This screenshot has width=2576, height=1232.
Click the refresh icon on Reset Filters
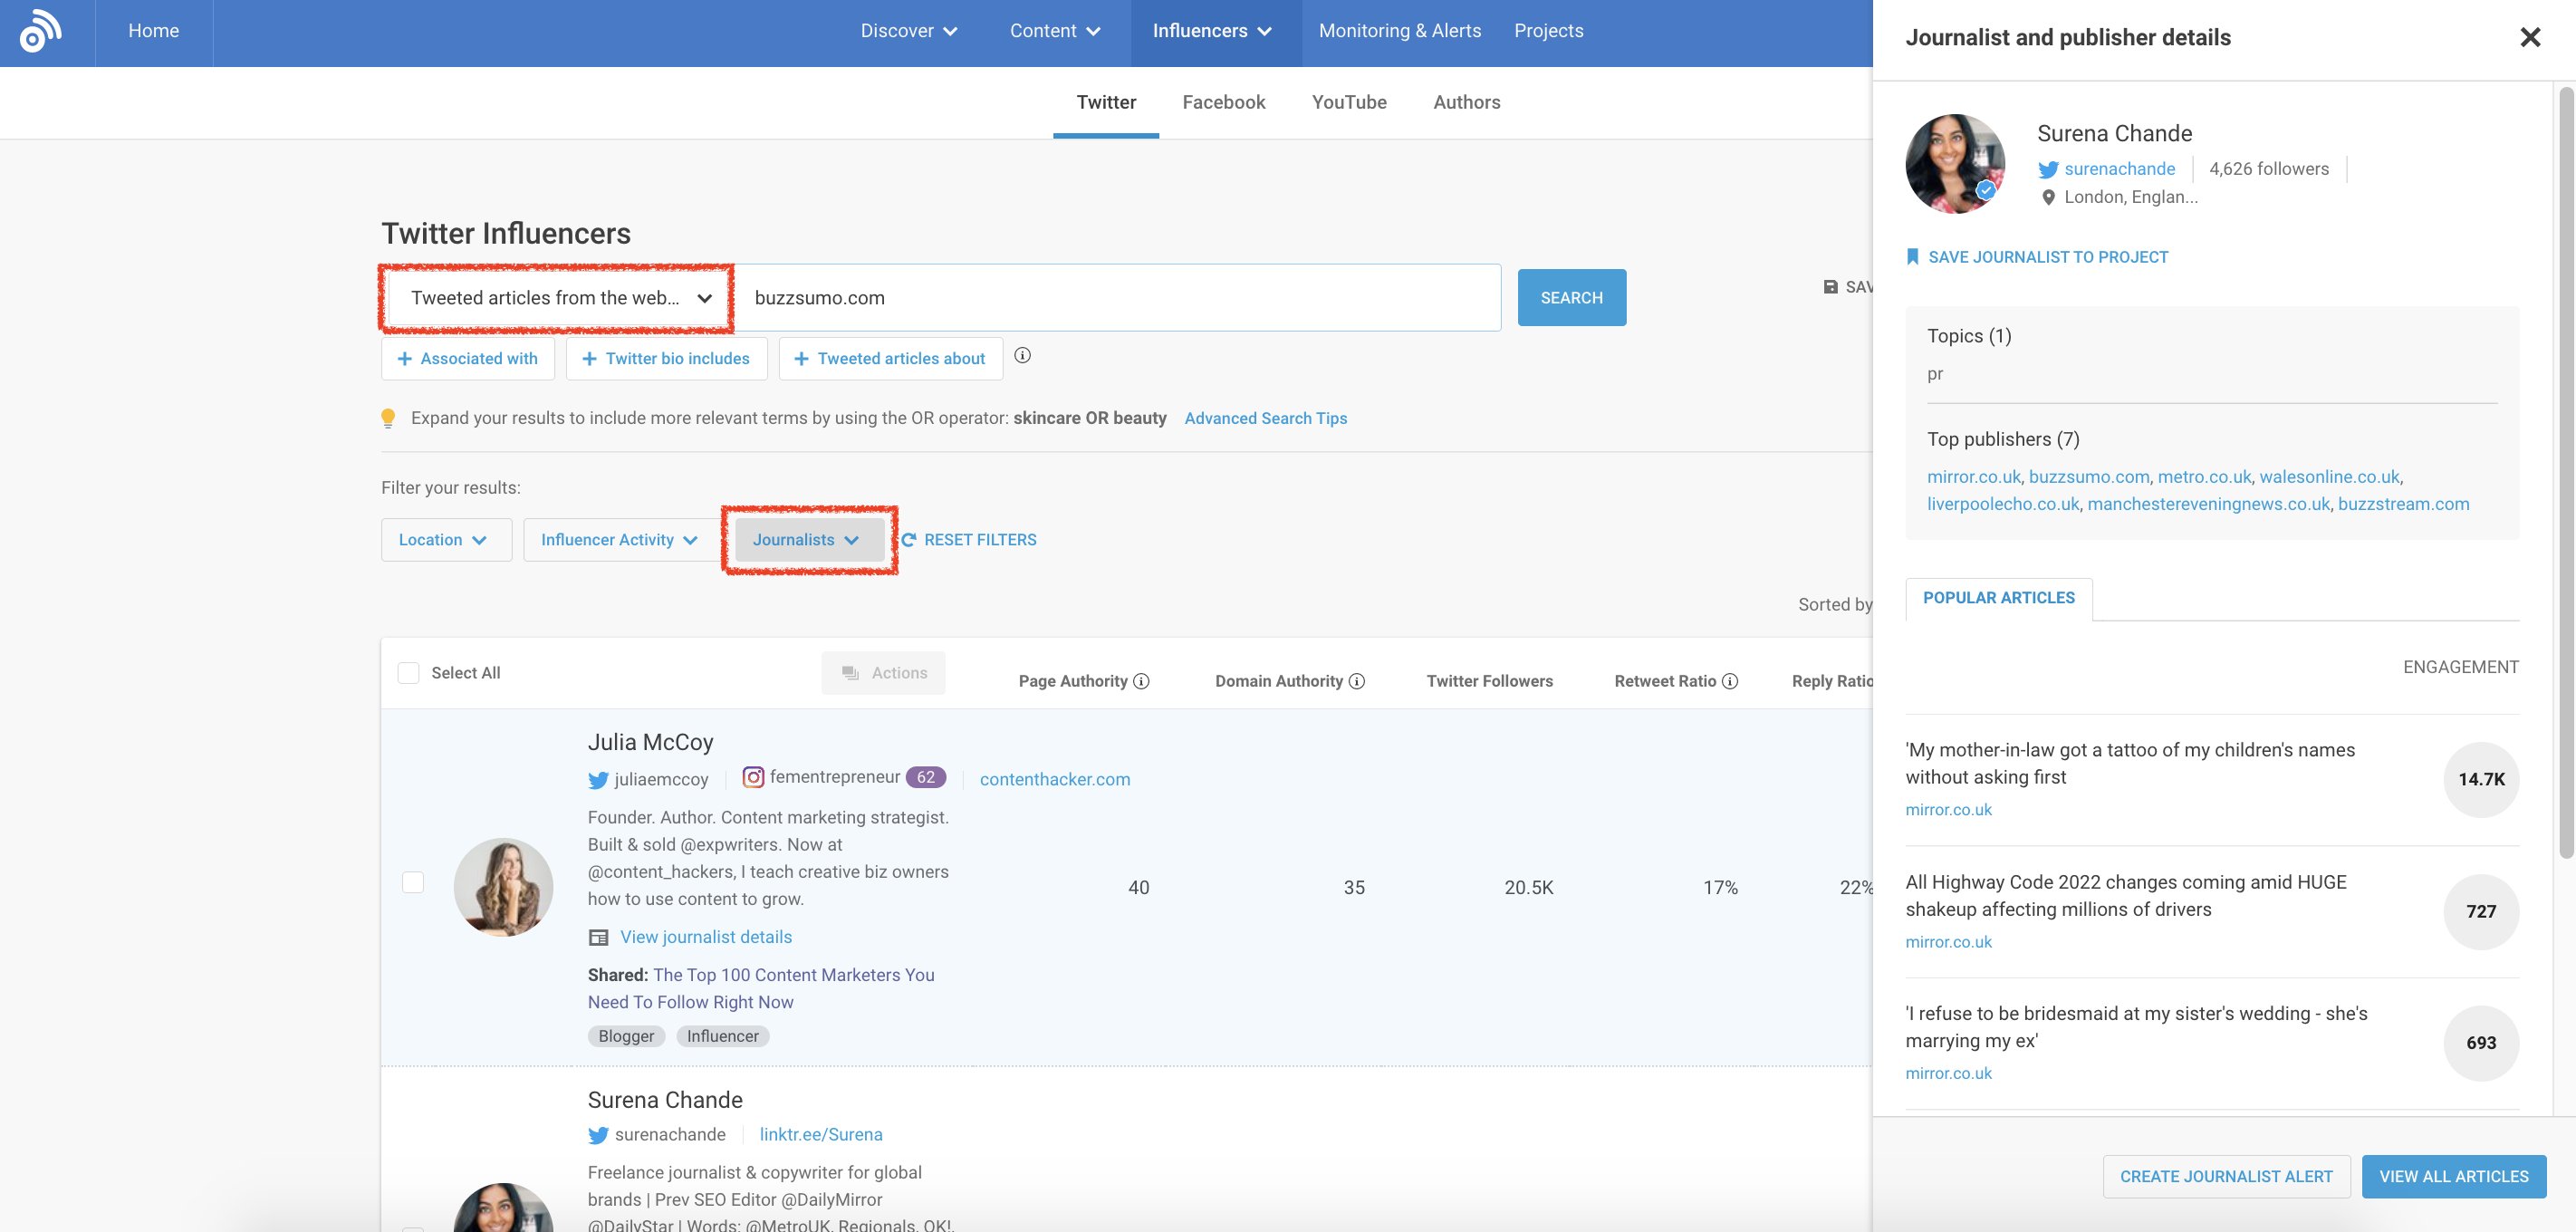click(909, 539)
